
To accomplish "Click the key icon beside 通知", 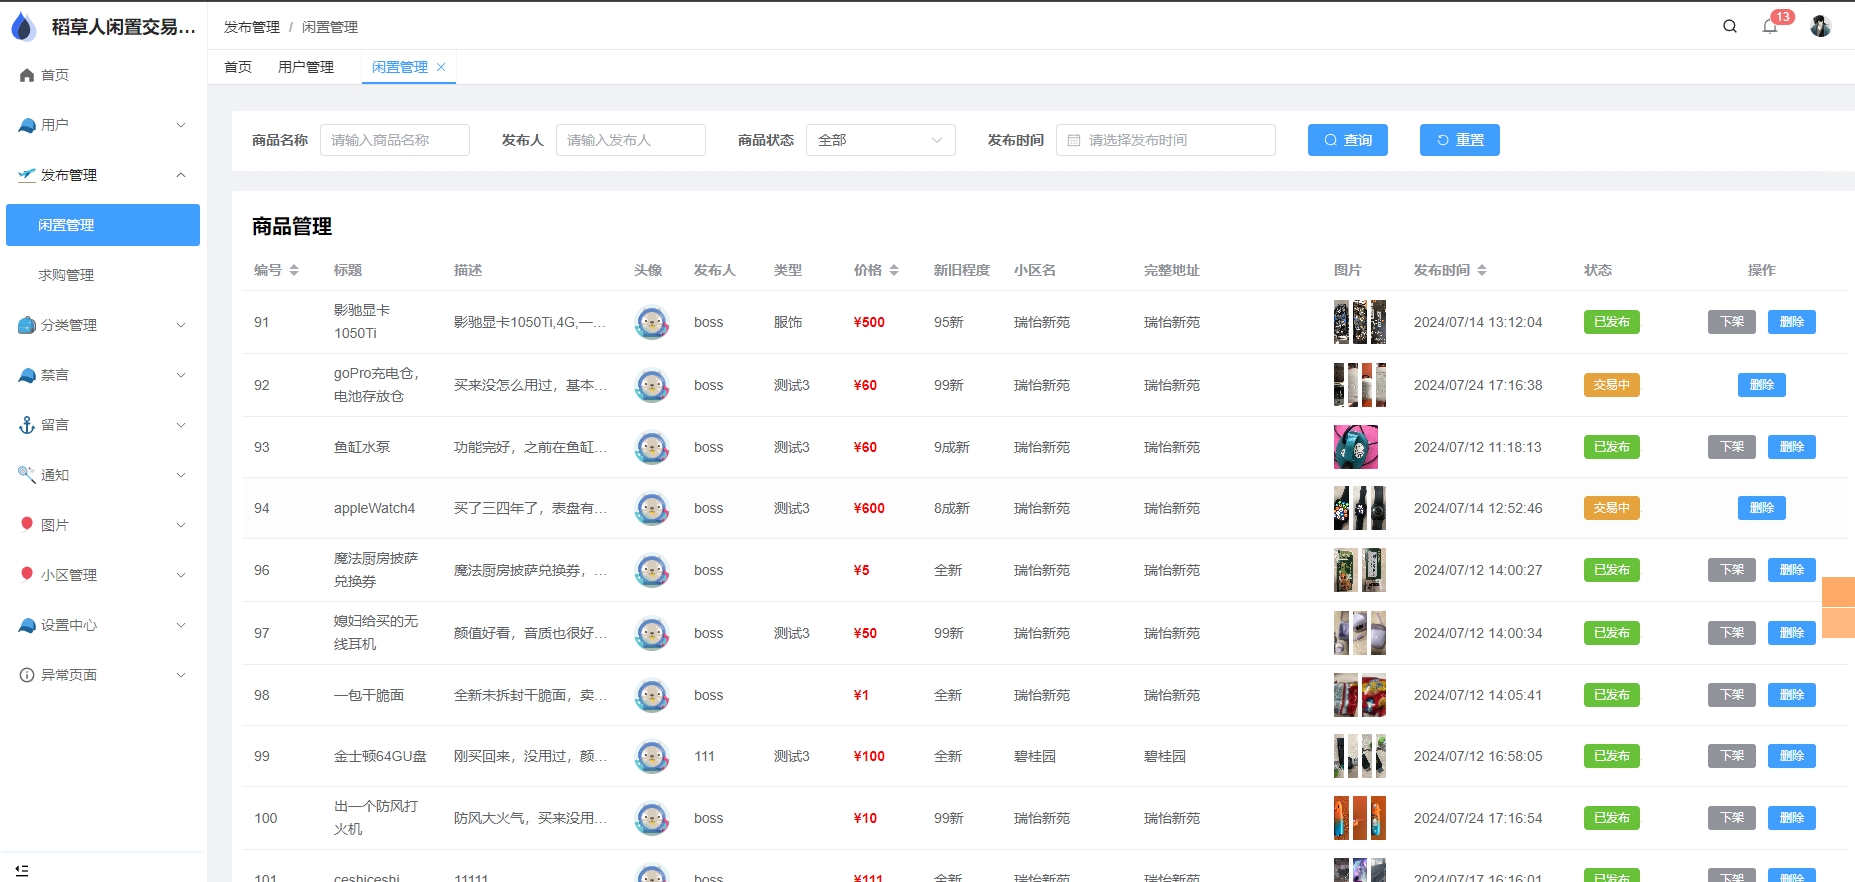I will click(x=27, y=475).
